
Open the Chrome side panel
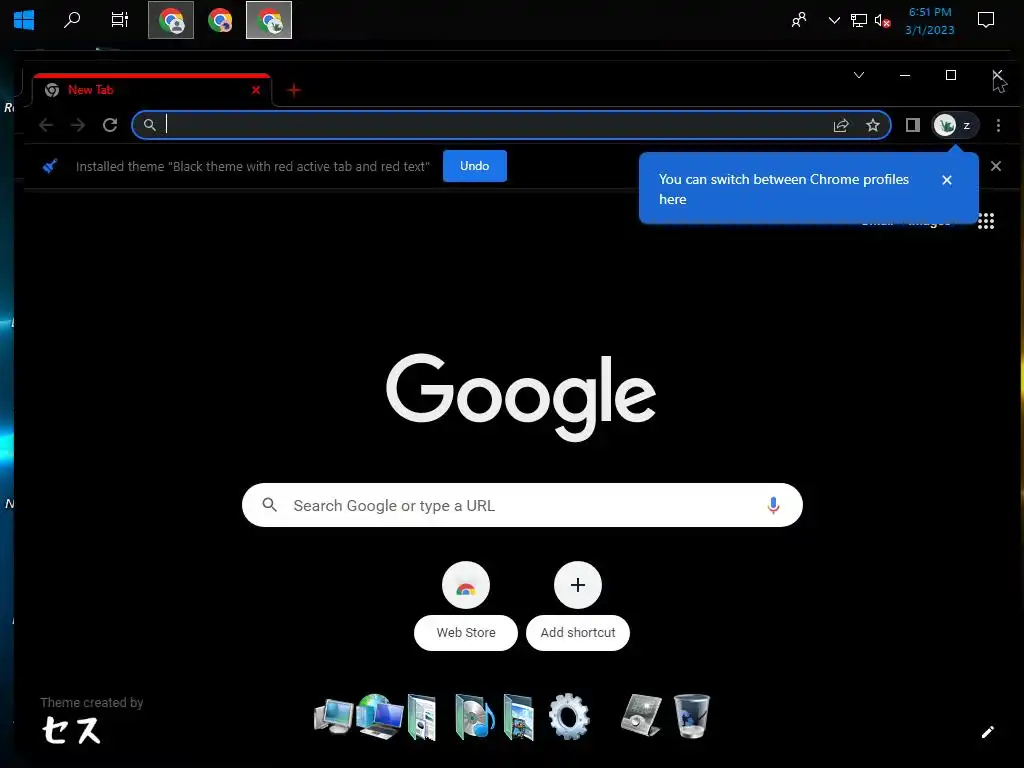coord(912,125)
